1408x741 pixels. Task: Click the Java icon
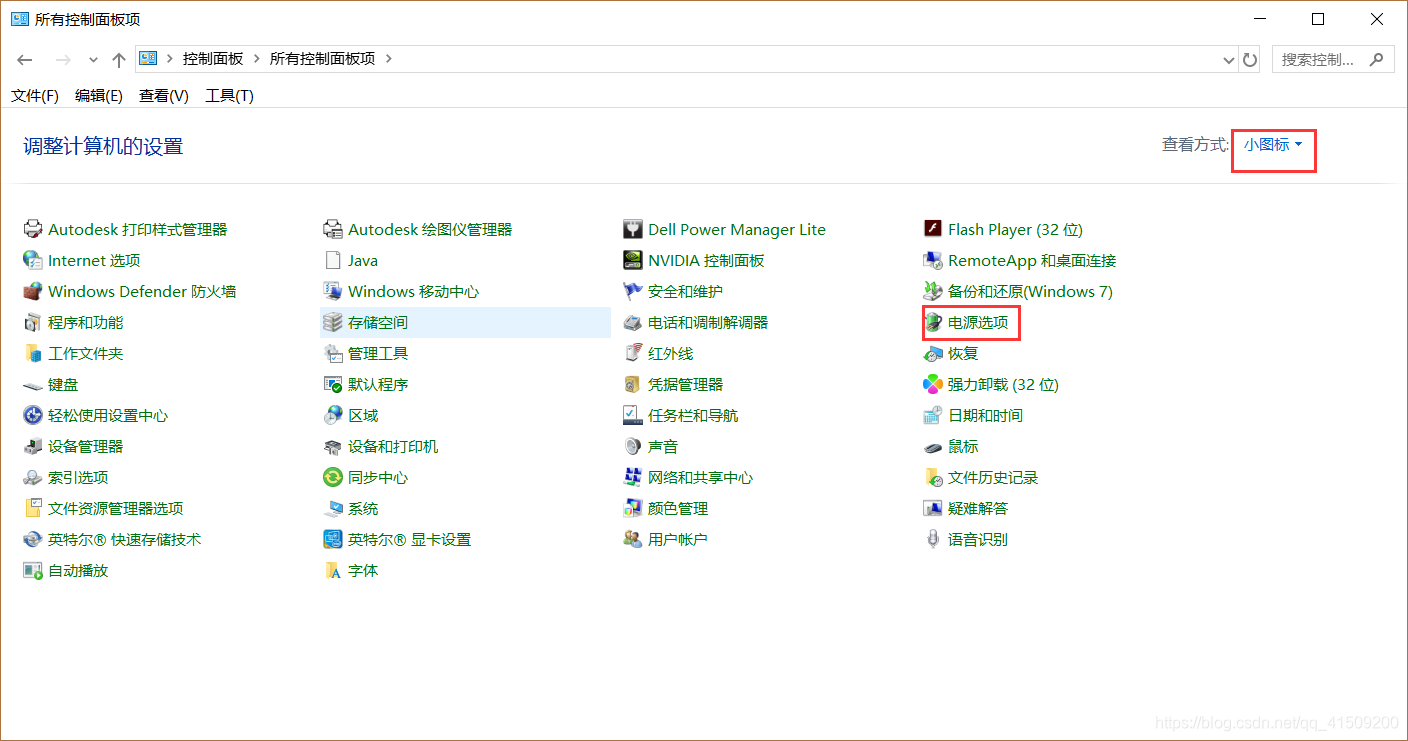[333, 260]
